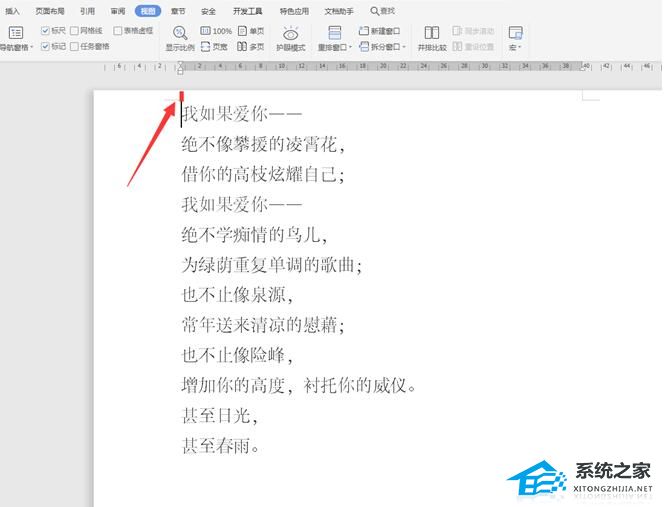Fit to 页宽 page width

[x=214, y=46]
